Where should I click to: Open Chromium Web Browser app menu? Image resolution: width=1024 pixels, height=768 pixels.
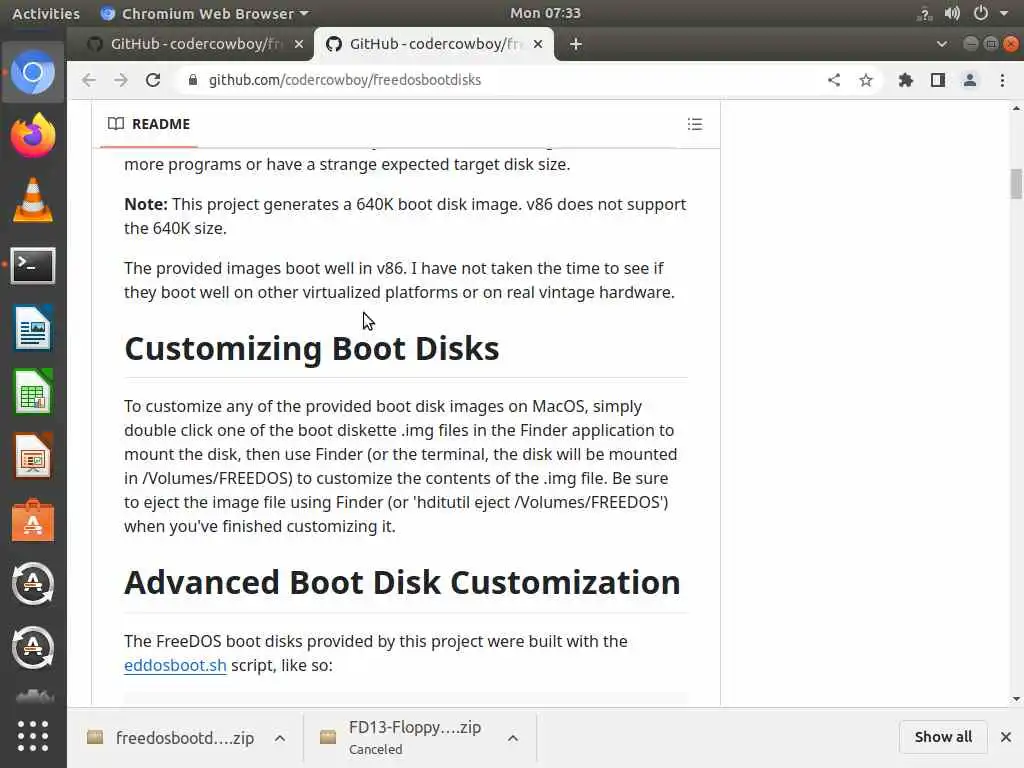pos(205,13)
